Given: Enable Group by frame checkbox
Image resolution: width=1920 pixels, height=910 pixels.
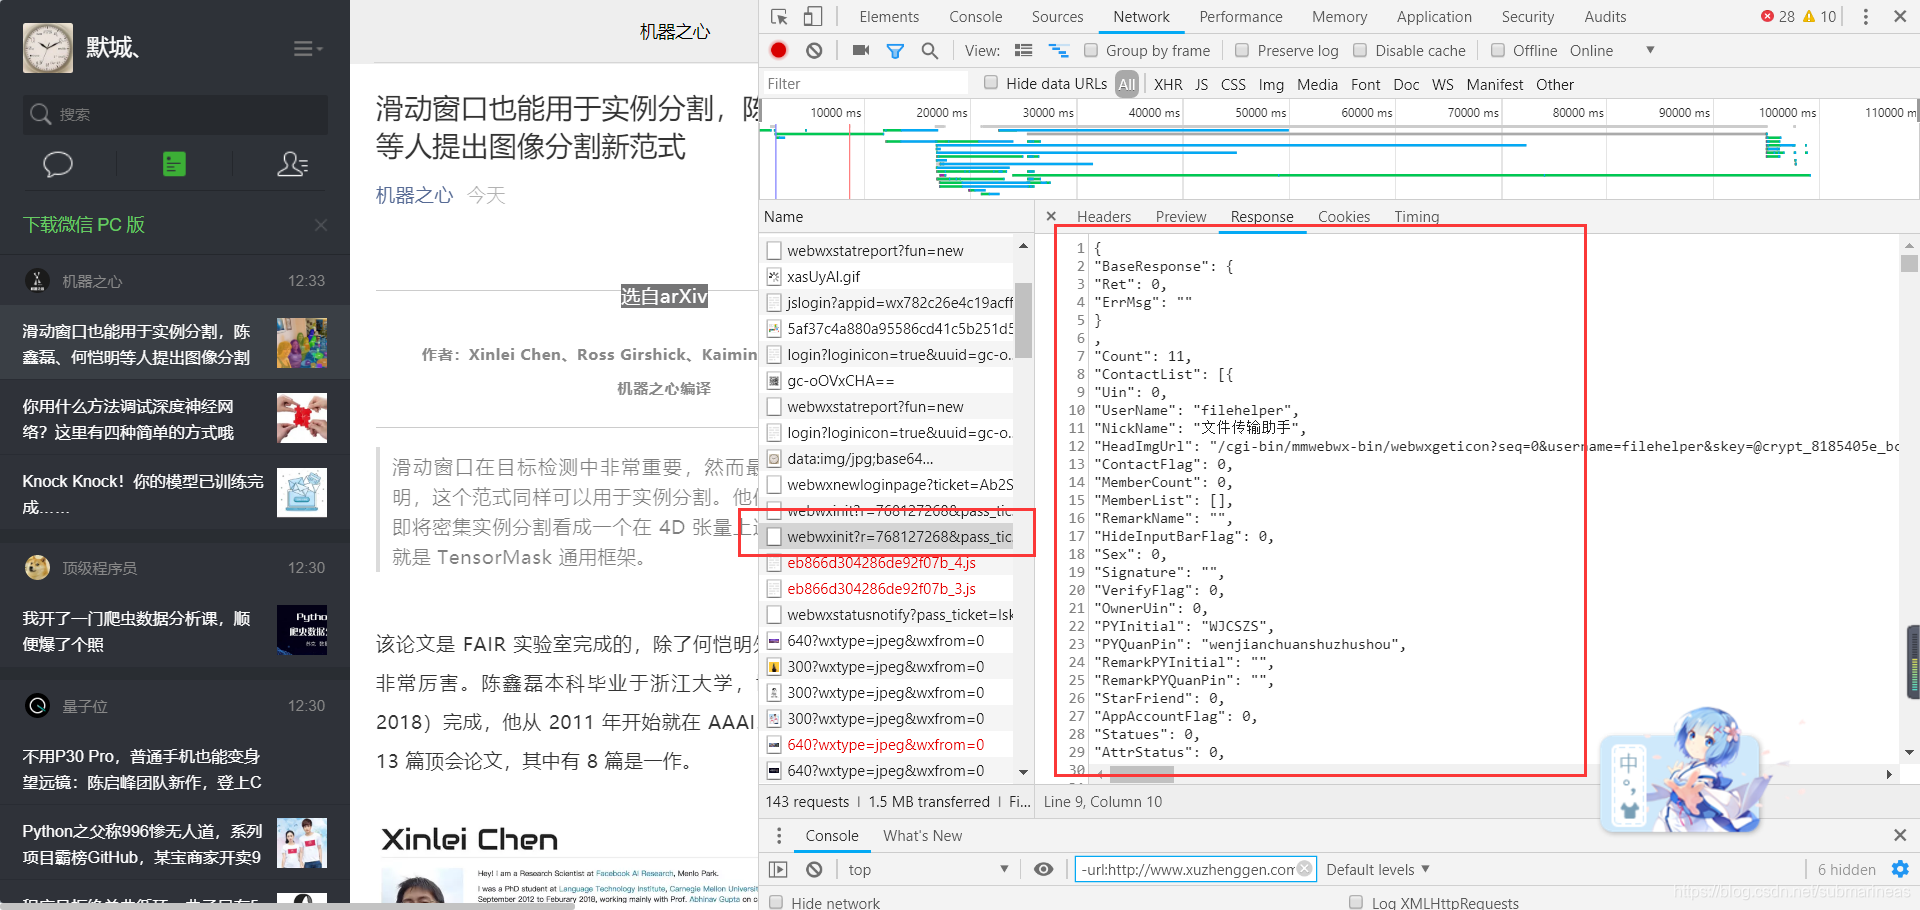Looking at the screenshot, I should (x=1091, y=50).
